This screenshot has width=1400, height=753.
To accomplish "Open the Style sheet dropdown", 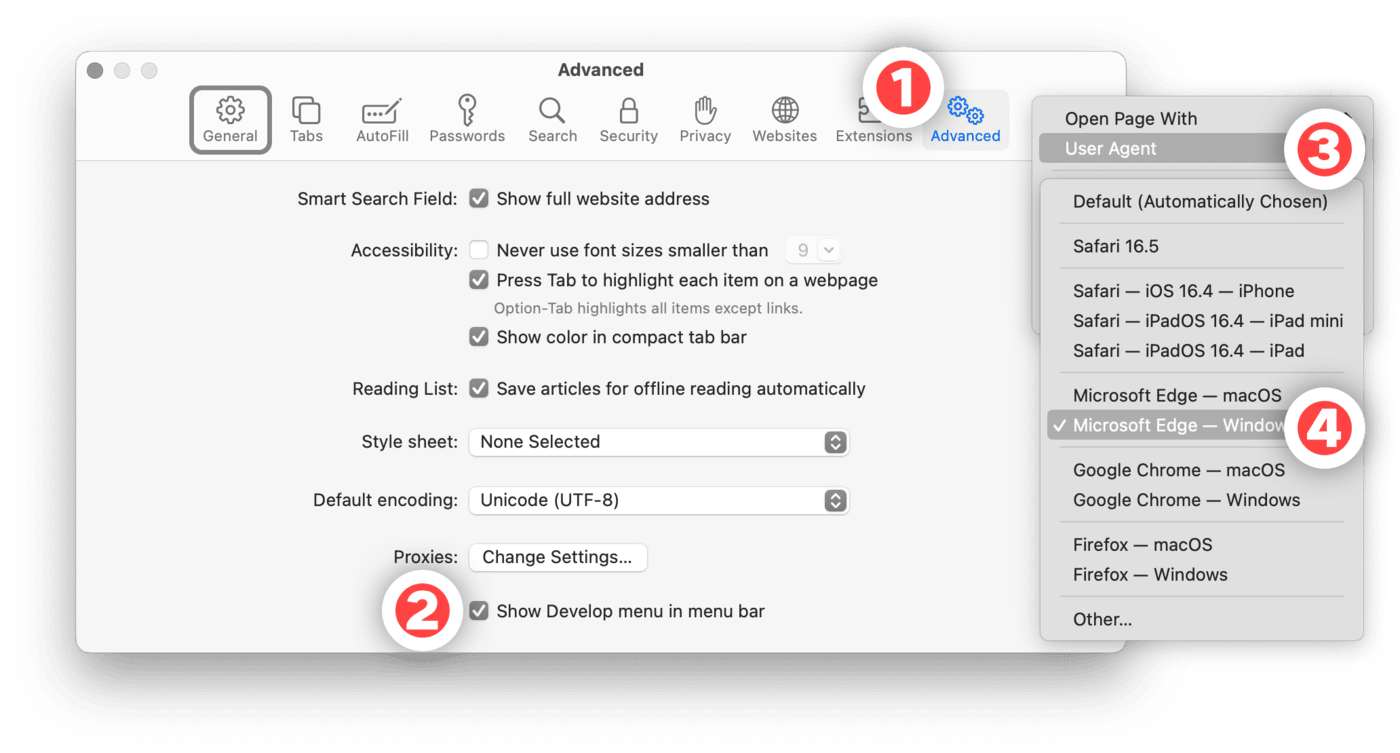I will coord(659,442).
